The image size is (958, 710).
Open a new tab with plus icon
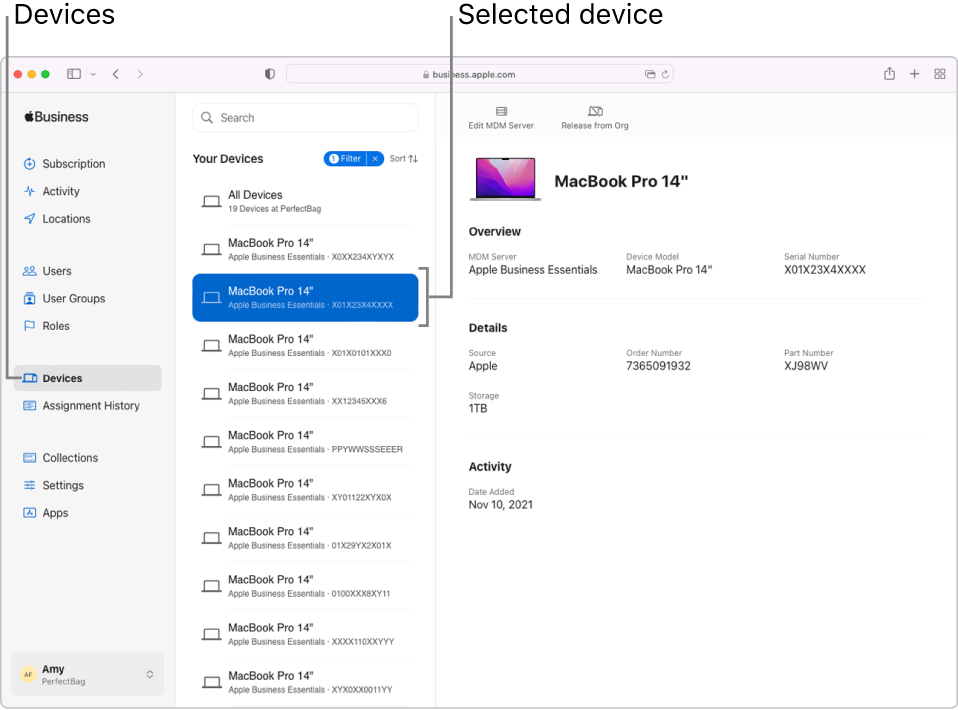tap(914, 74)
